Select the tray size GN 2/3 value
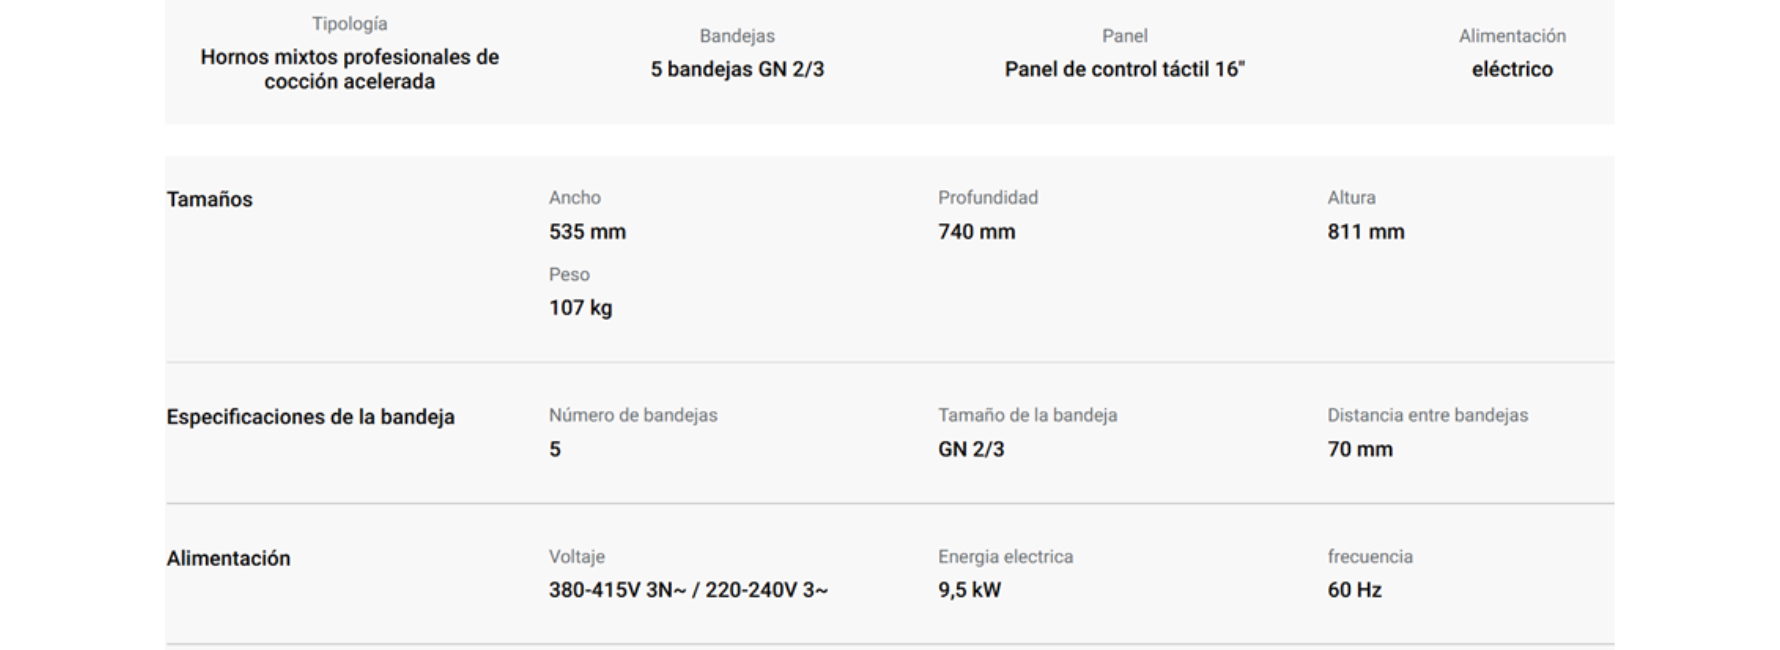Screen dimensions: 1780x650 (971, 449)
